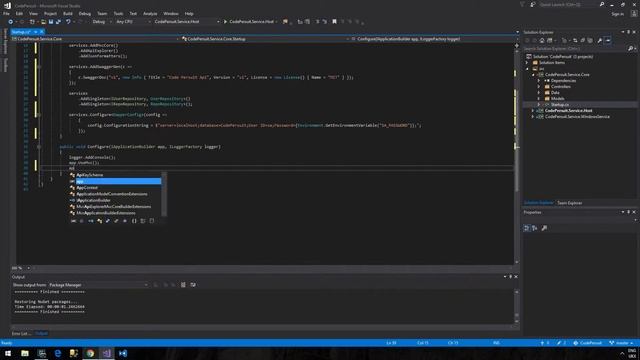640x360 pixels.
Task: Open the editor zoom percentage dropdown
Action: [x=21, y=268]
